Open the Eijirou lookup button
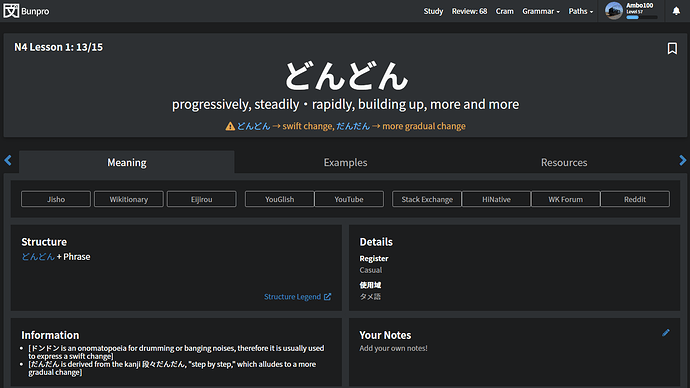The image size is (690, 388). coord(202,199)
